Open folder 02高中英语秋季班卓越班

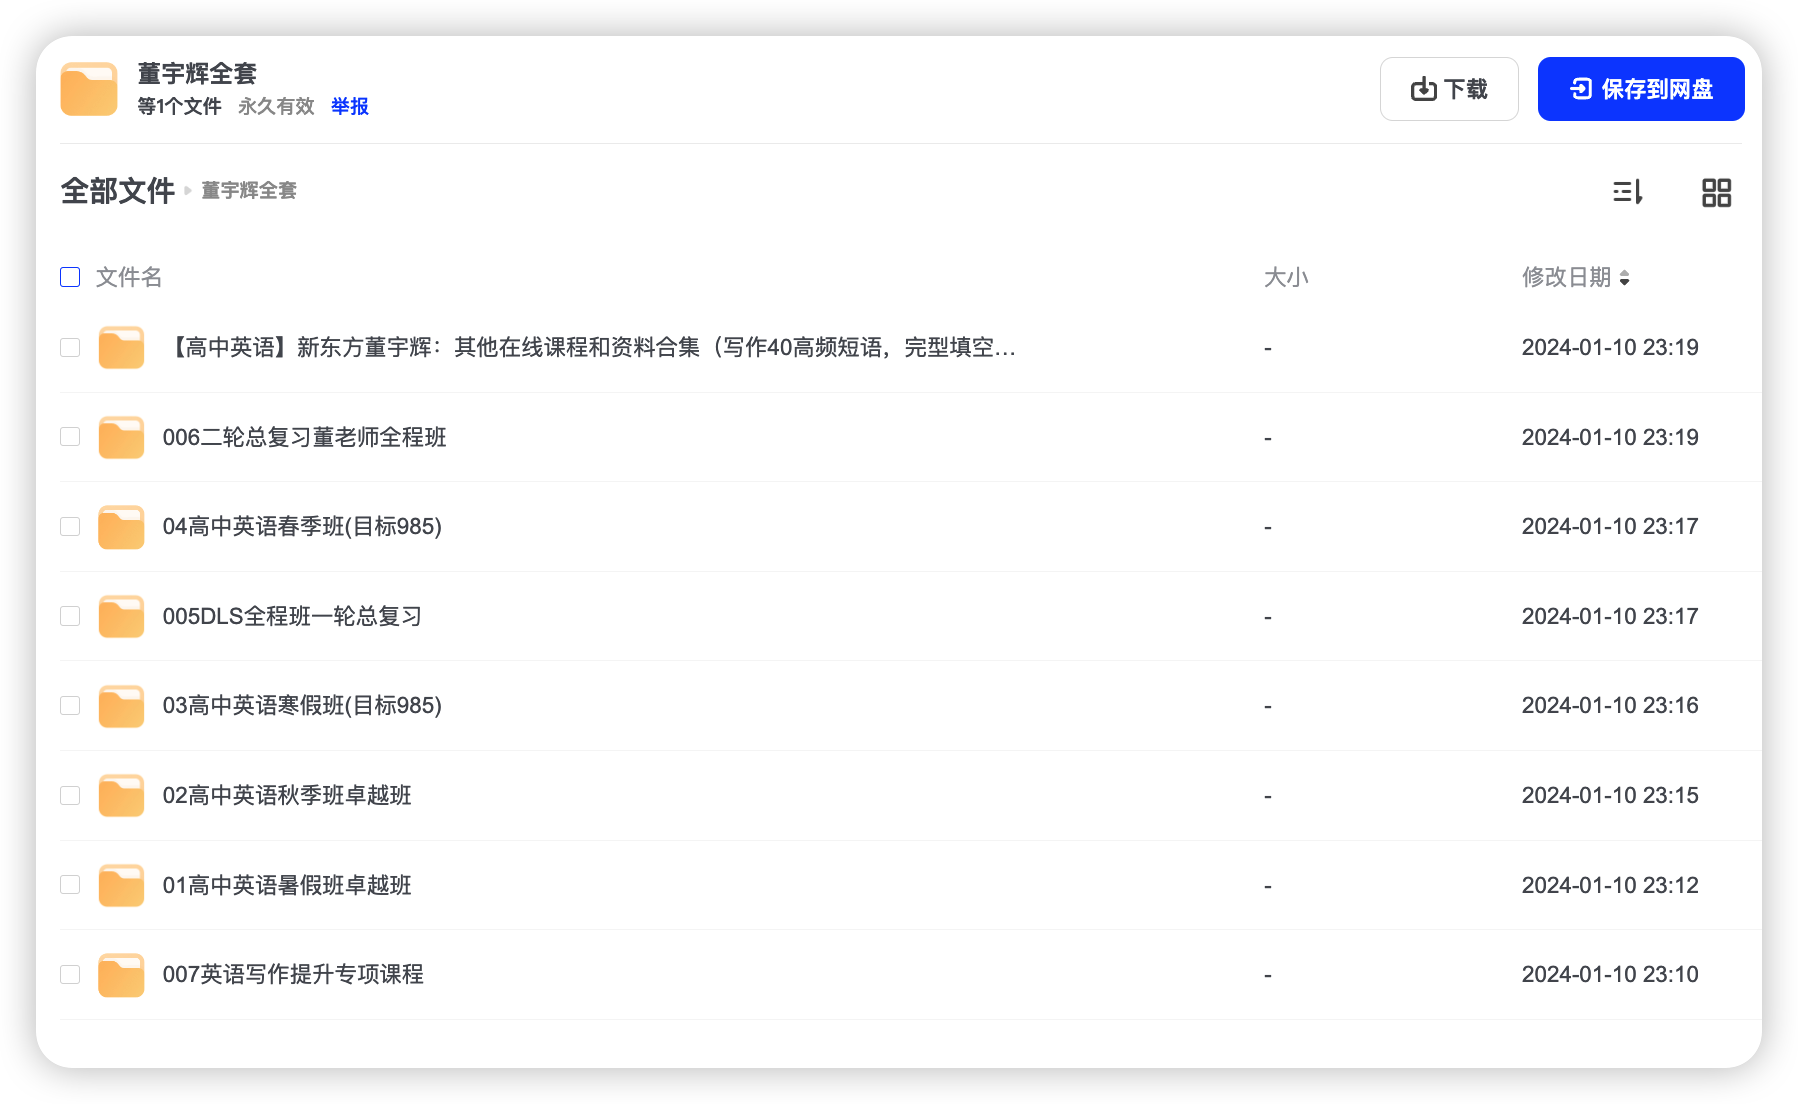point(287,795)
